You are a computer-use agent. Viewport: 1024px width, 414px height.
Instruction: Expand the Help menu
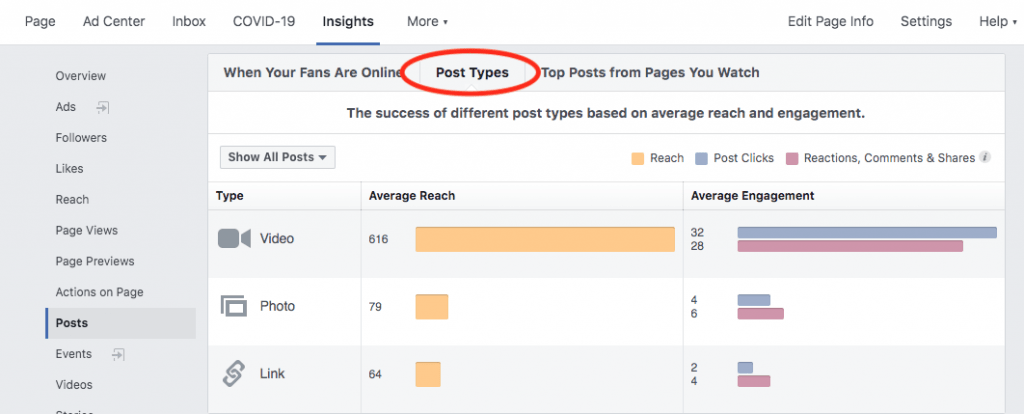[x=999, y=22]
